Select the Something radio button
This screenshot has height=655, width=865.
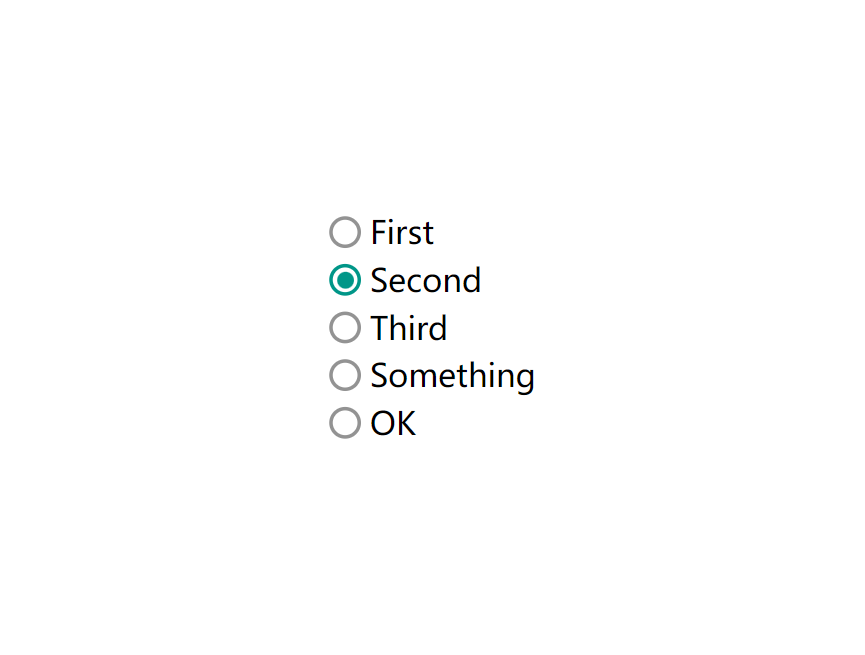click(x=345, y=375)
